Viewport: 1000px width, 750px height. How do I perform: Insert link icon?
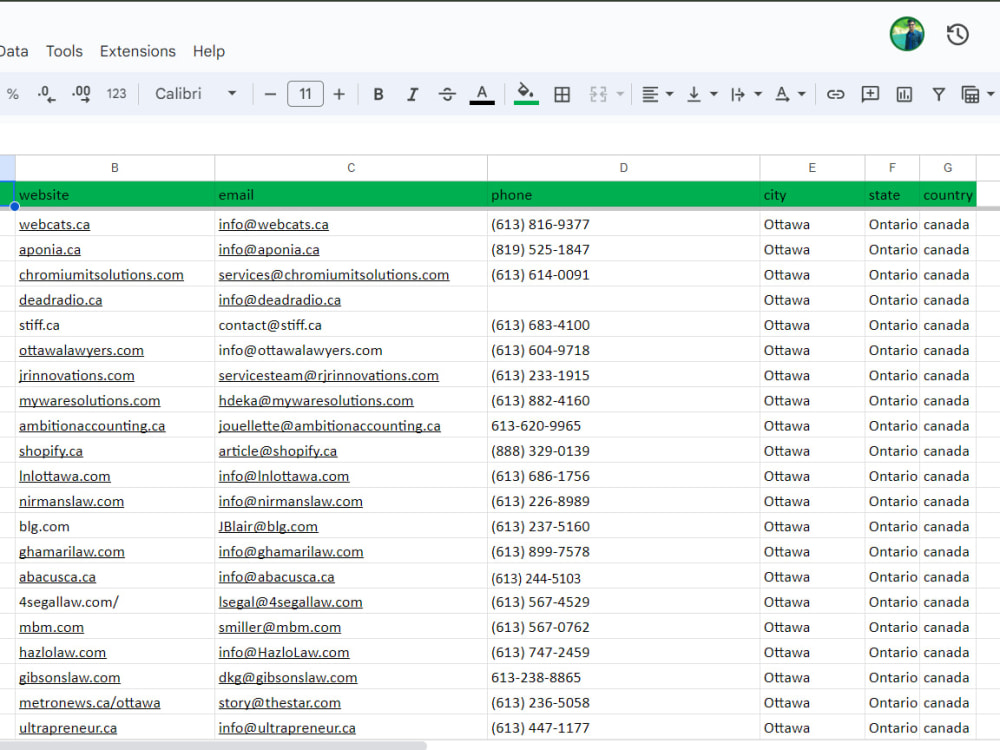(835, 94)
